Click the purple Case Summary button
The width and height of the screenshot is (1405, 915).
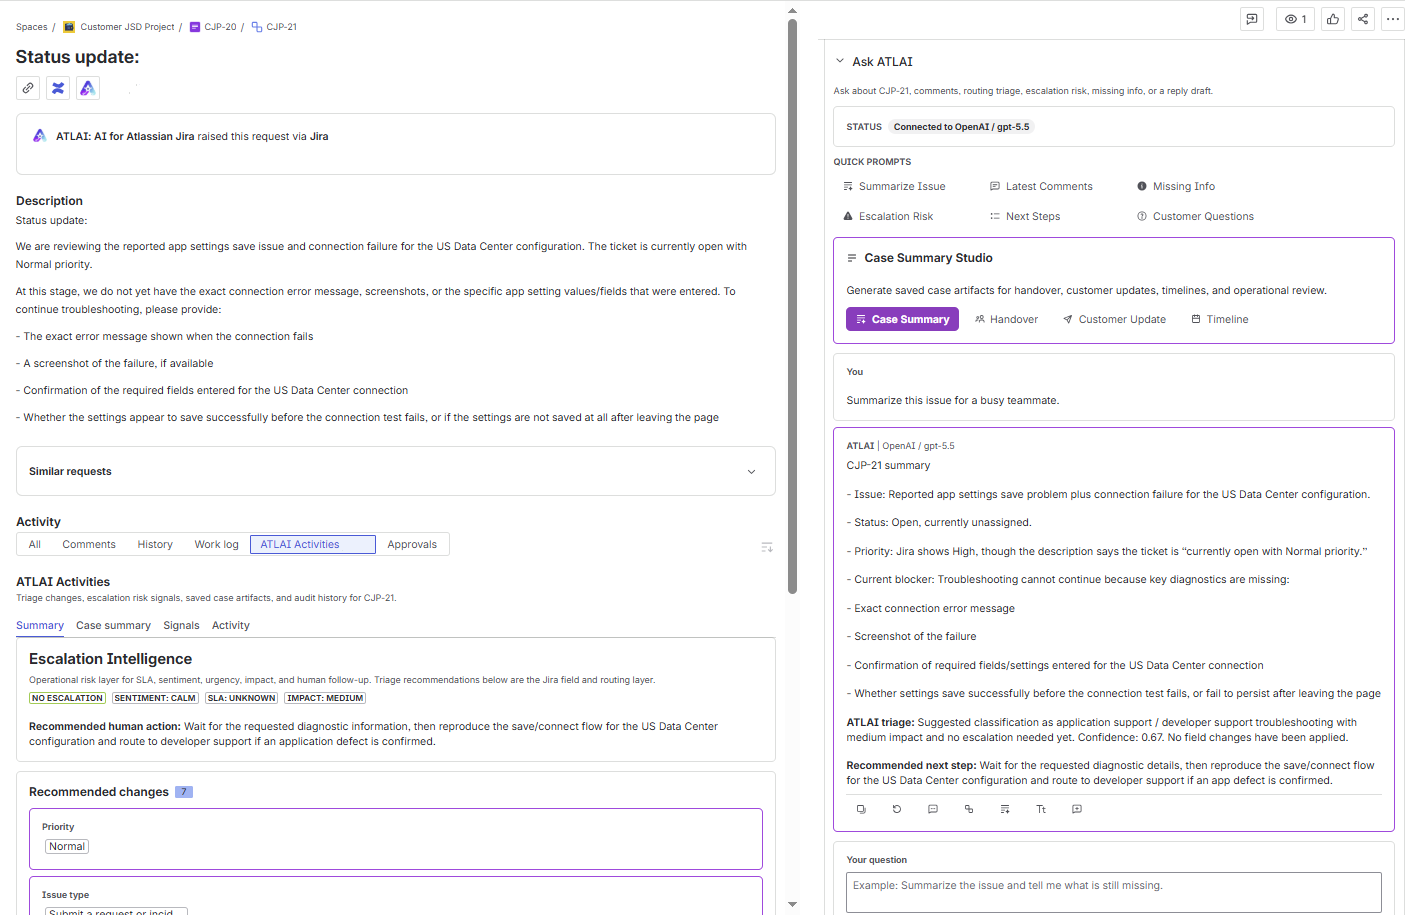(902, 319)
